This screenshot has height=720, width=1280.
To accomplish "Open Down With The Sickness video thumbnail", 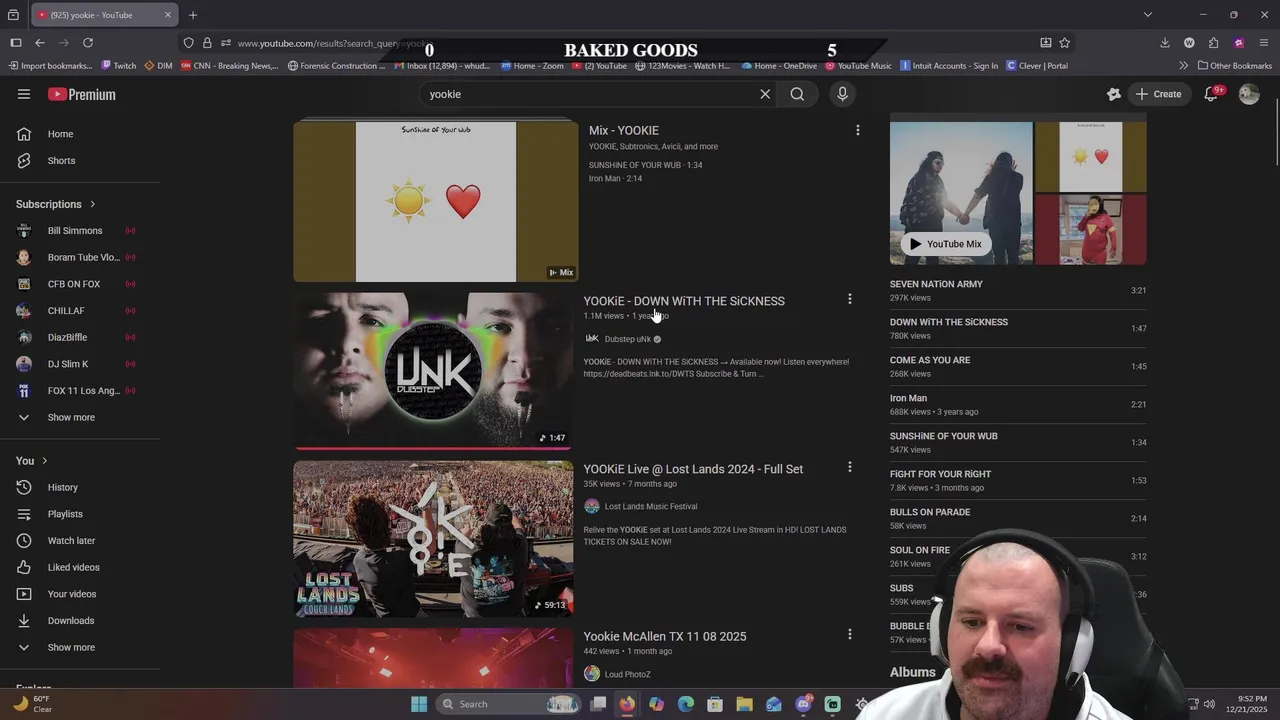I will pyautogui.click(x=433, y=371).
